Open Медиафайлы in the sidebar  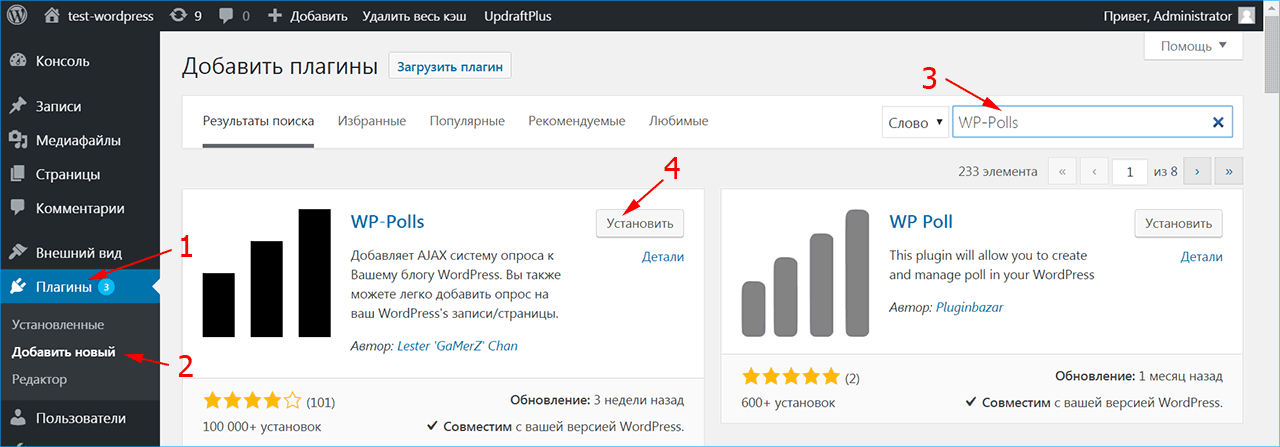coord(78,140)
